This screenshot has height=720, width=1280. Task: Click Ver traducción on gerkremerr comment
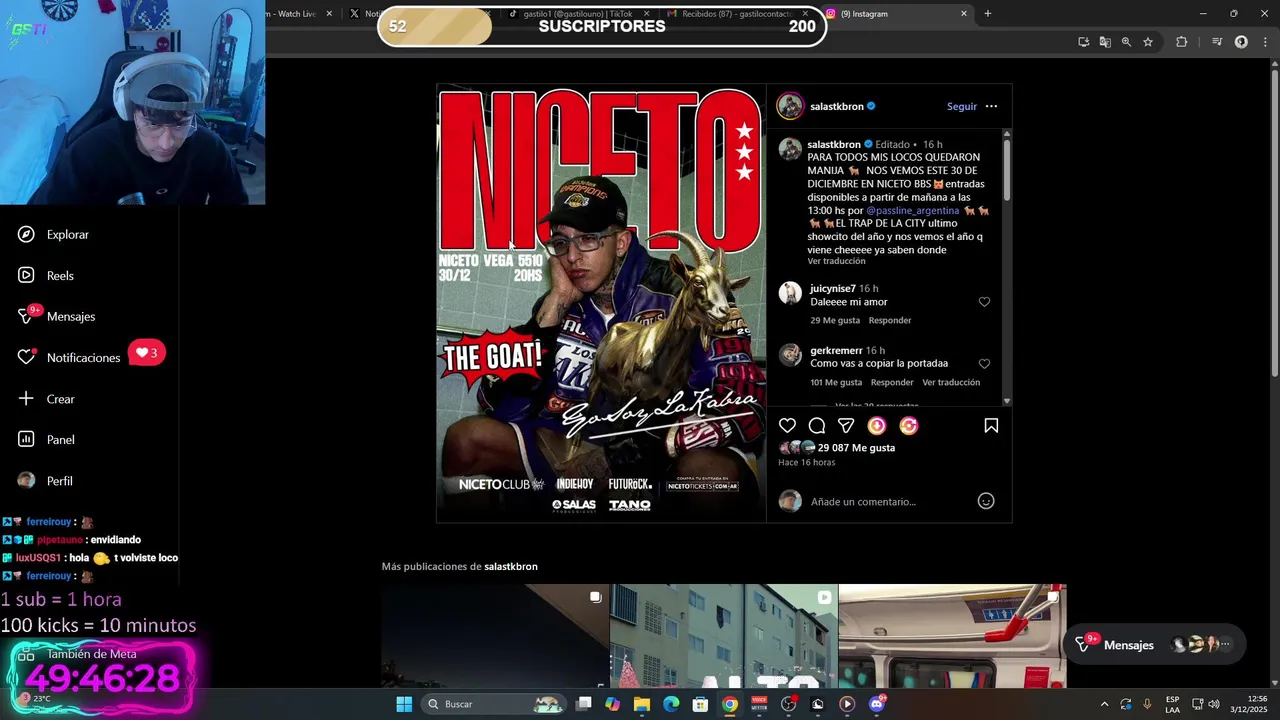tap(951, 382)
